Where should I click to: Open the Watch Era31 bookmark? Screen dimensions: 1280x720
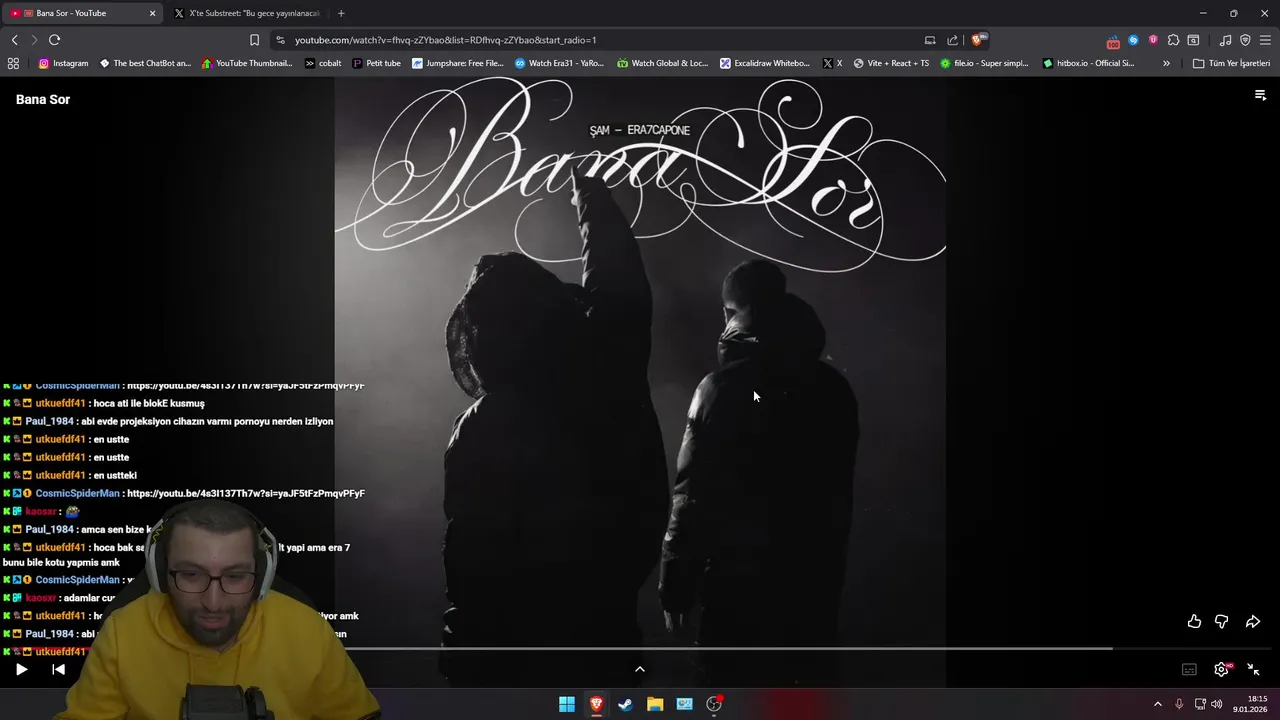[559, 63]
